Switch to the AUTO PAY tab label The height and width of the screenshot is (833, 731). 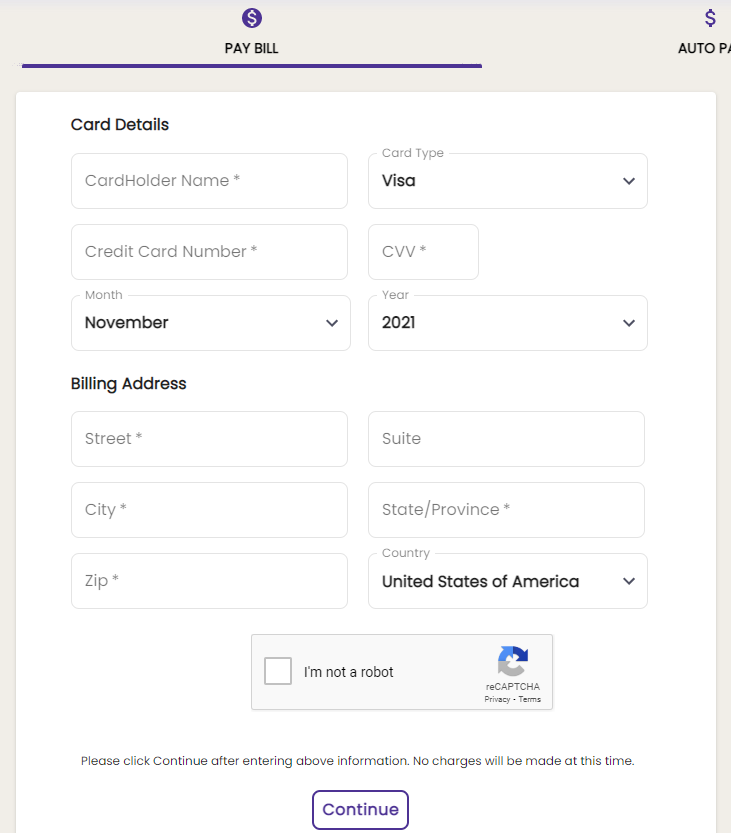[x=704, y=48]
